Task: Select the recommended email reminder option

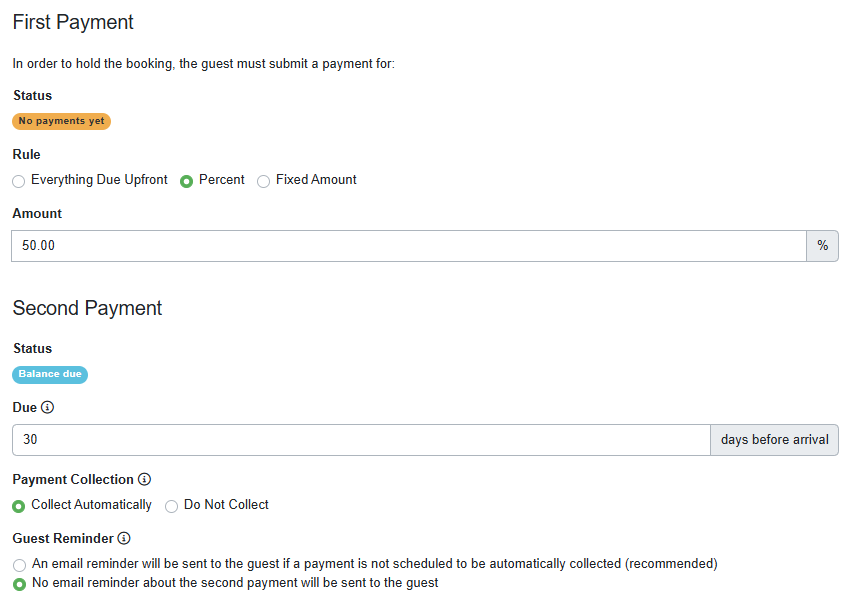Action: (x=17, y=564)
